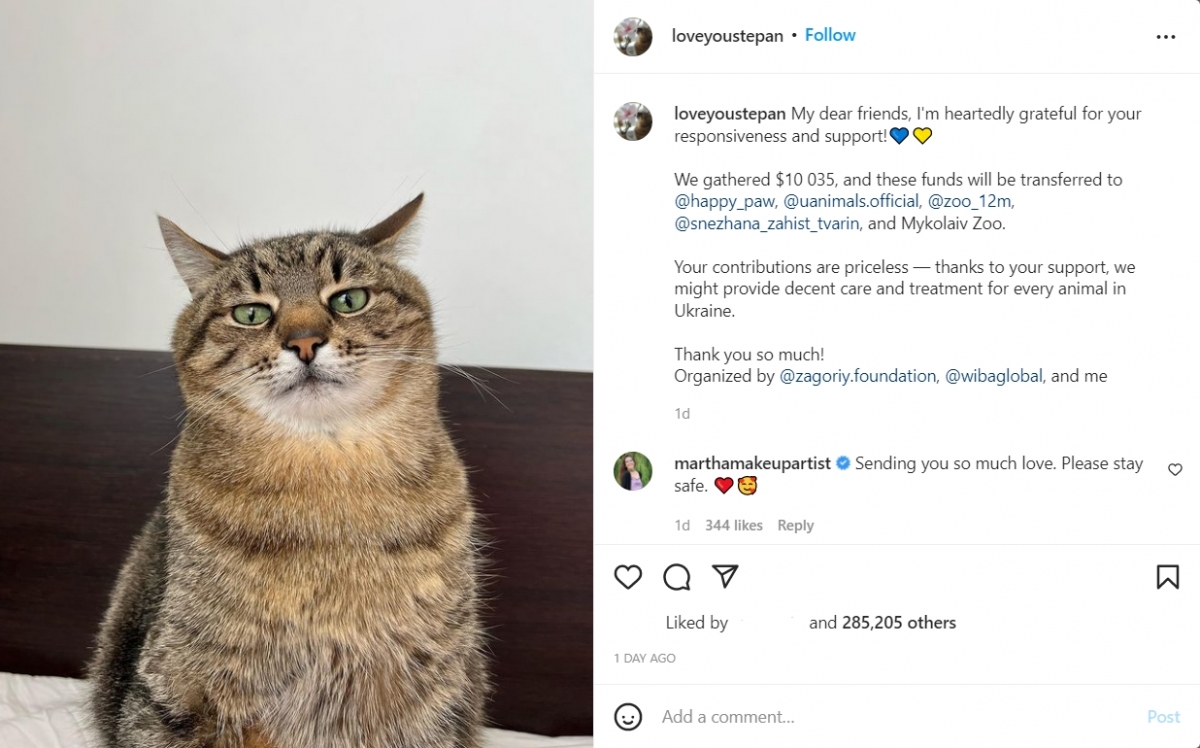Like marthamakeupartist's comment heart
This screenshot has width=1200, height=748.
[1175, 469]
